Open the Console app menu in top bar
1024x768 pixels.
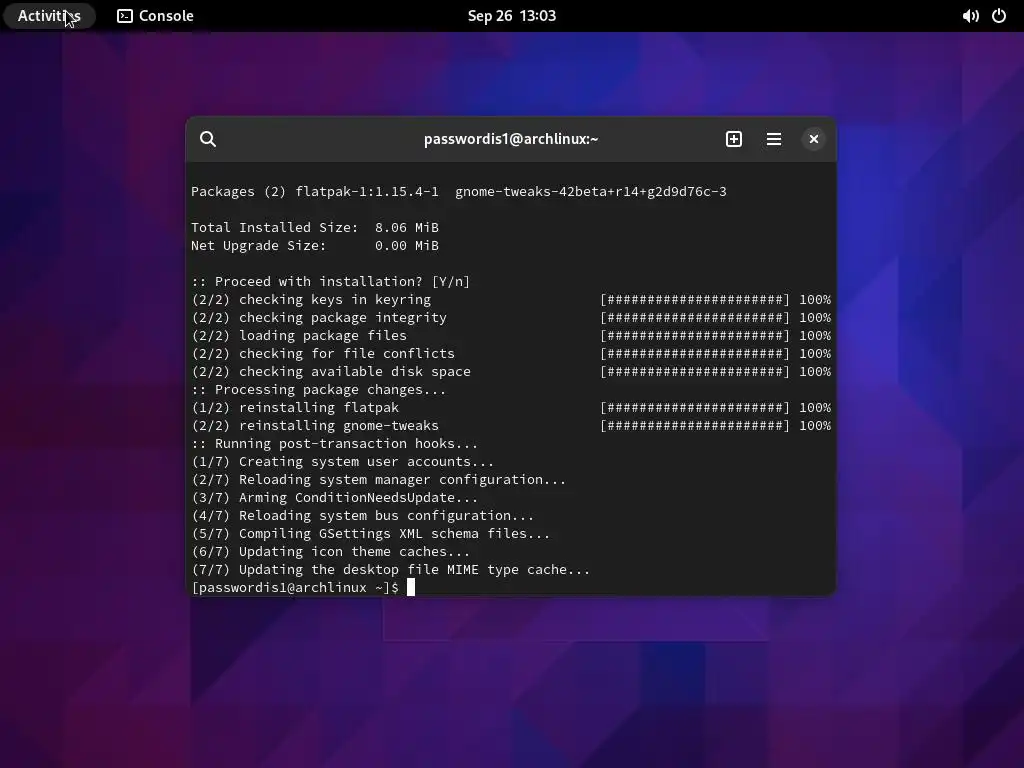155,16
